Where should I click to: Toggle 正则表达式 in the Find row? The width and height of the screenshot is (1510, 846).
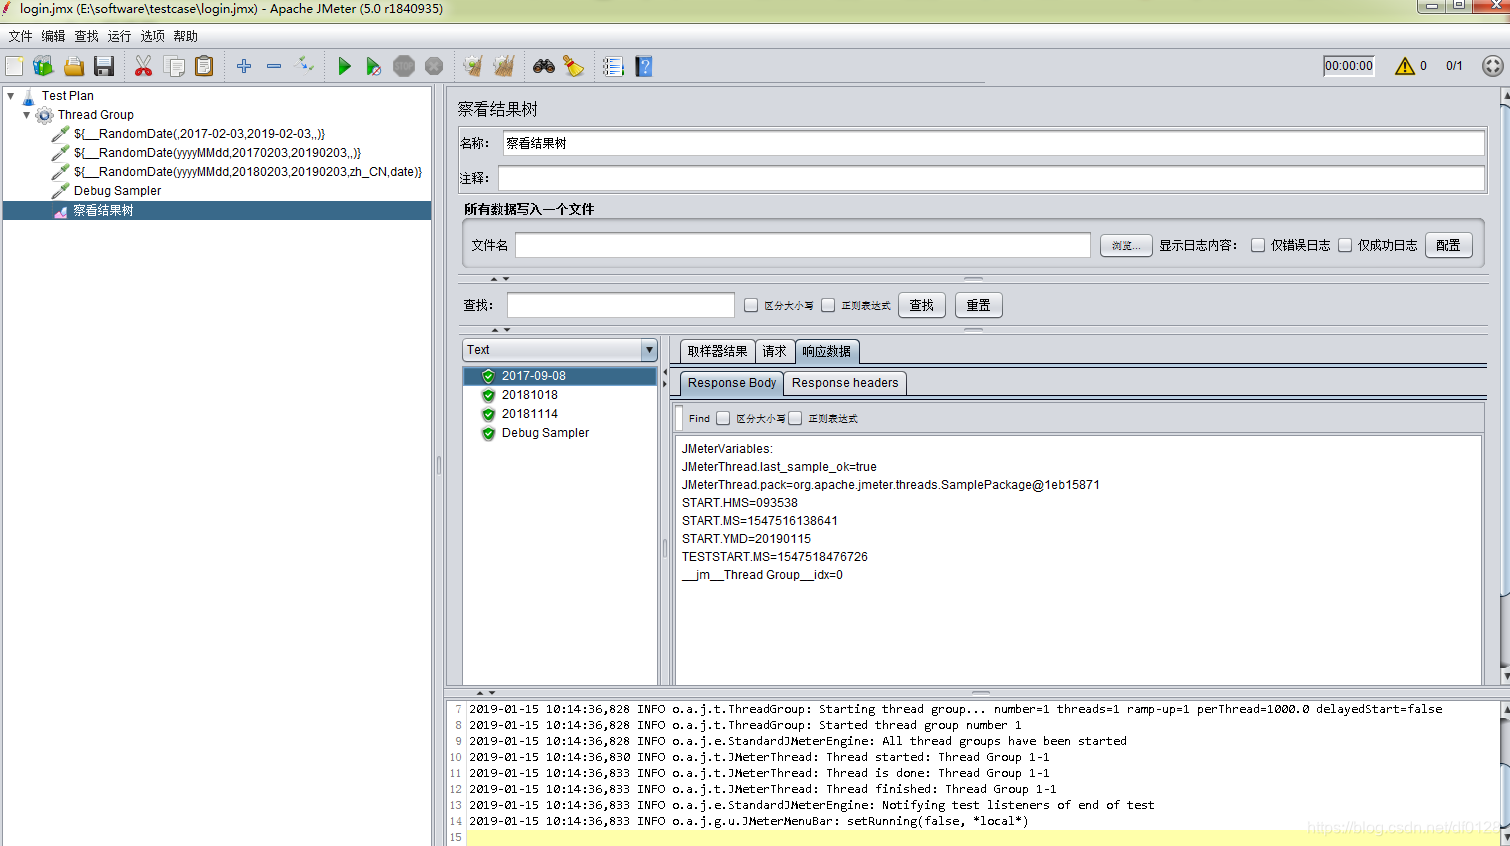[795, 418]
